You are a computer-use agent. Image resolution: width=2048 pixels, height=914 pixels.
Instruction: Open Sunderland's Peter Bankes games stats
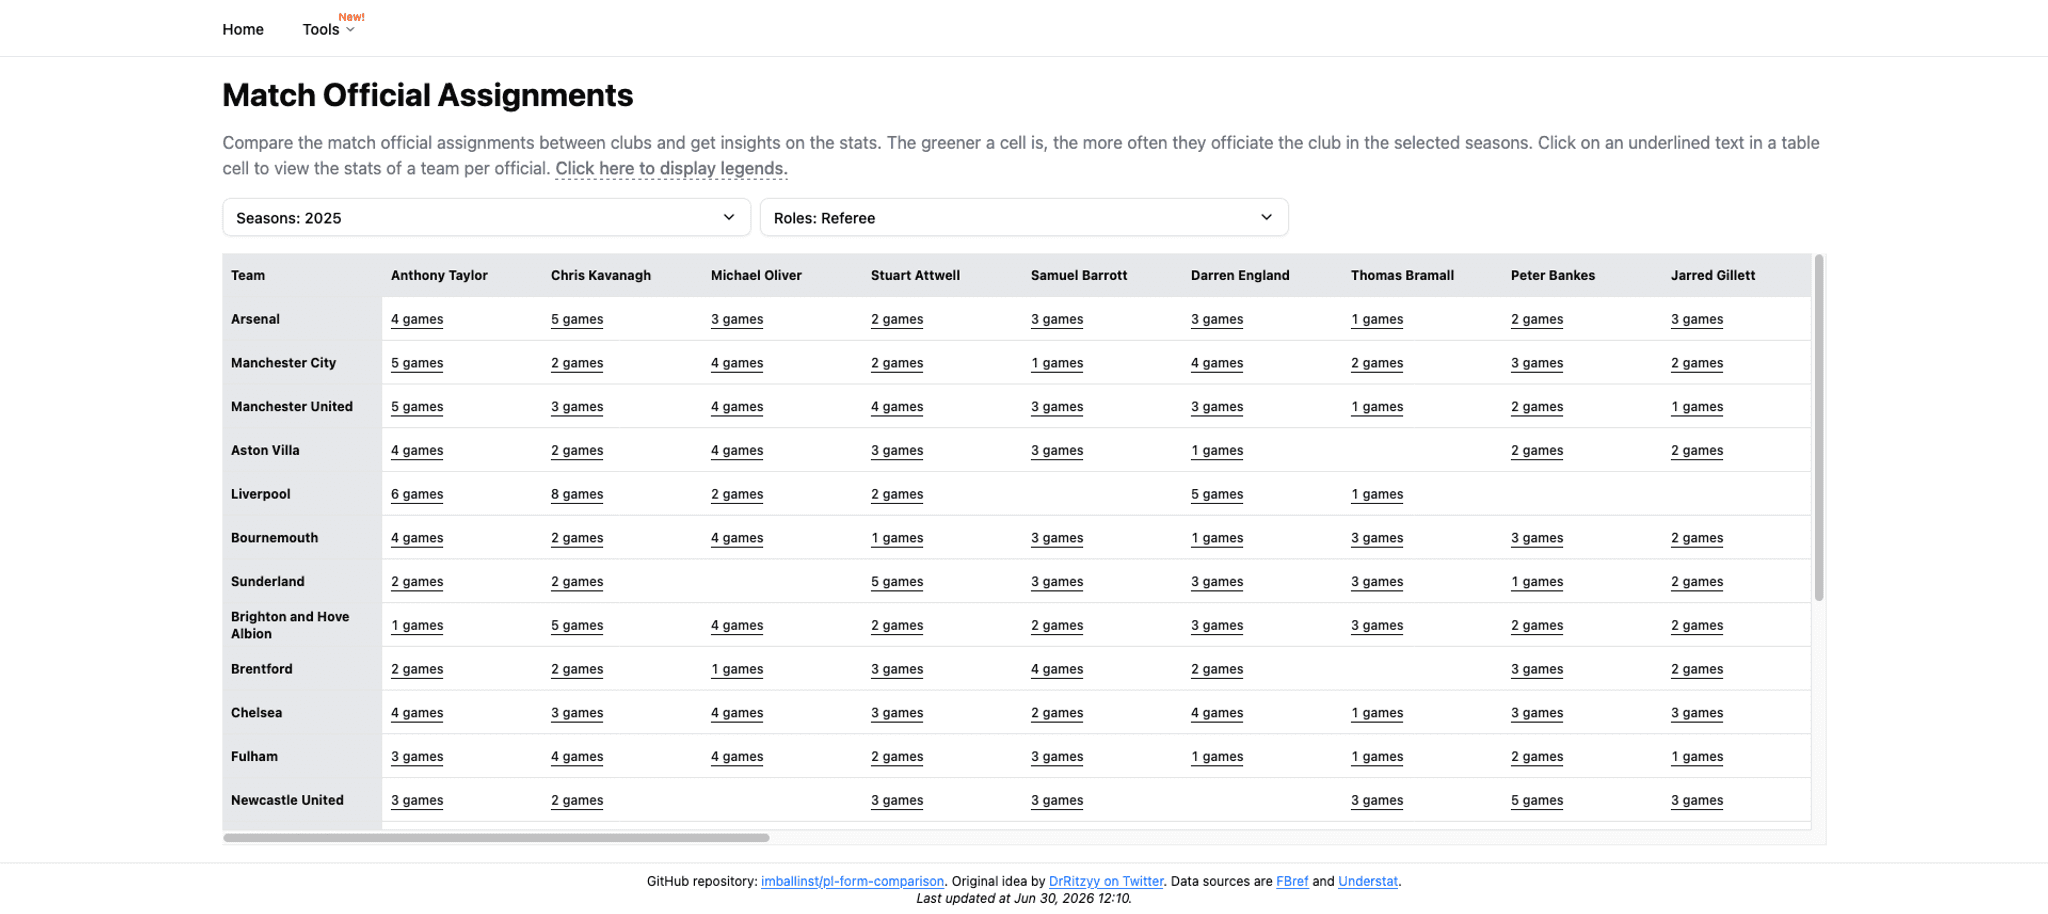coord(1537,581)
